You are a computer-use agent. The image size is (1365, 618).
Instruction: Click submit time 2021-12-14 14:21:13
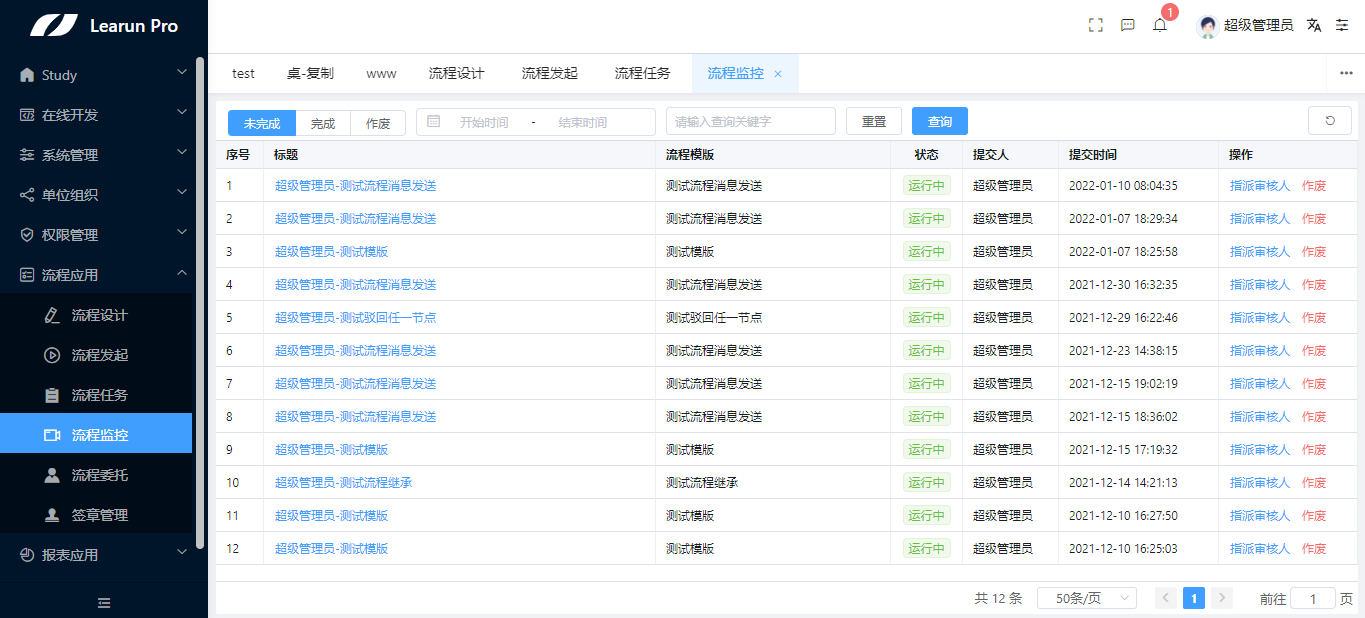click(x=1123, y=482)
